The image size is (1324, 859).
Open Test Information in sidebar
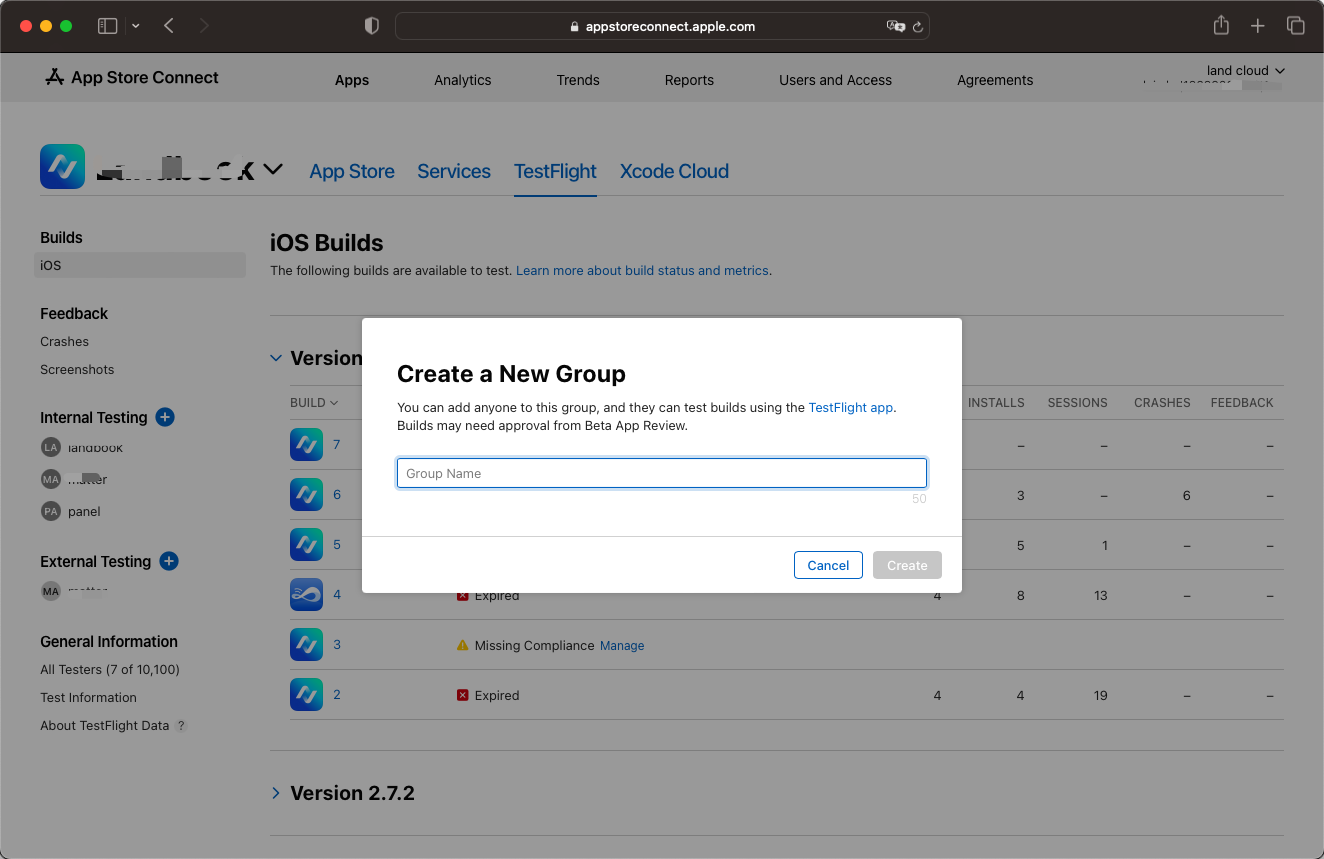[x=88, y=697]
